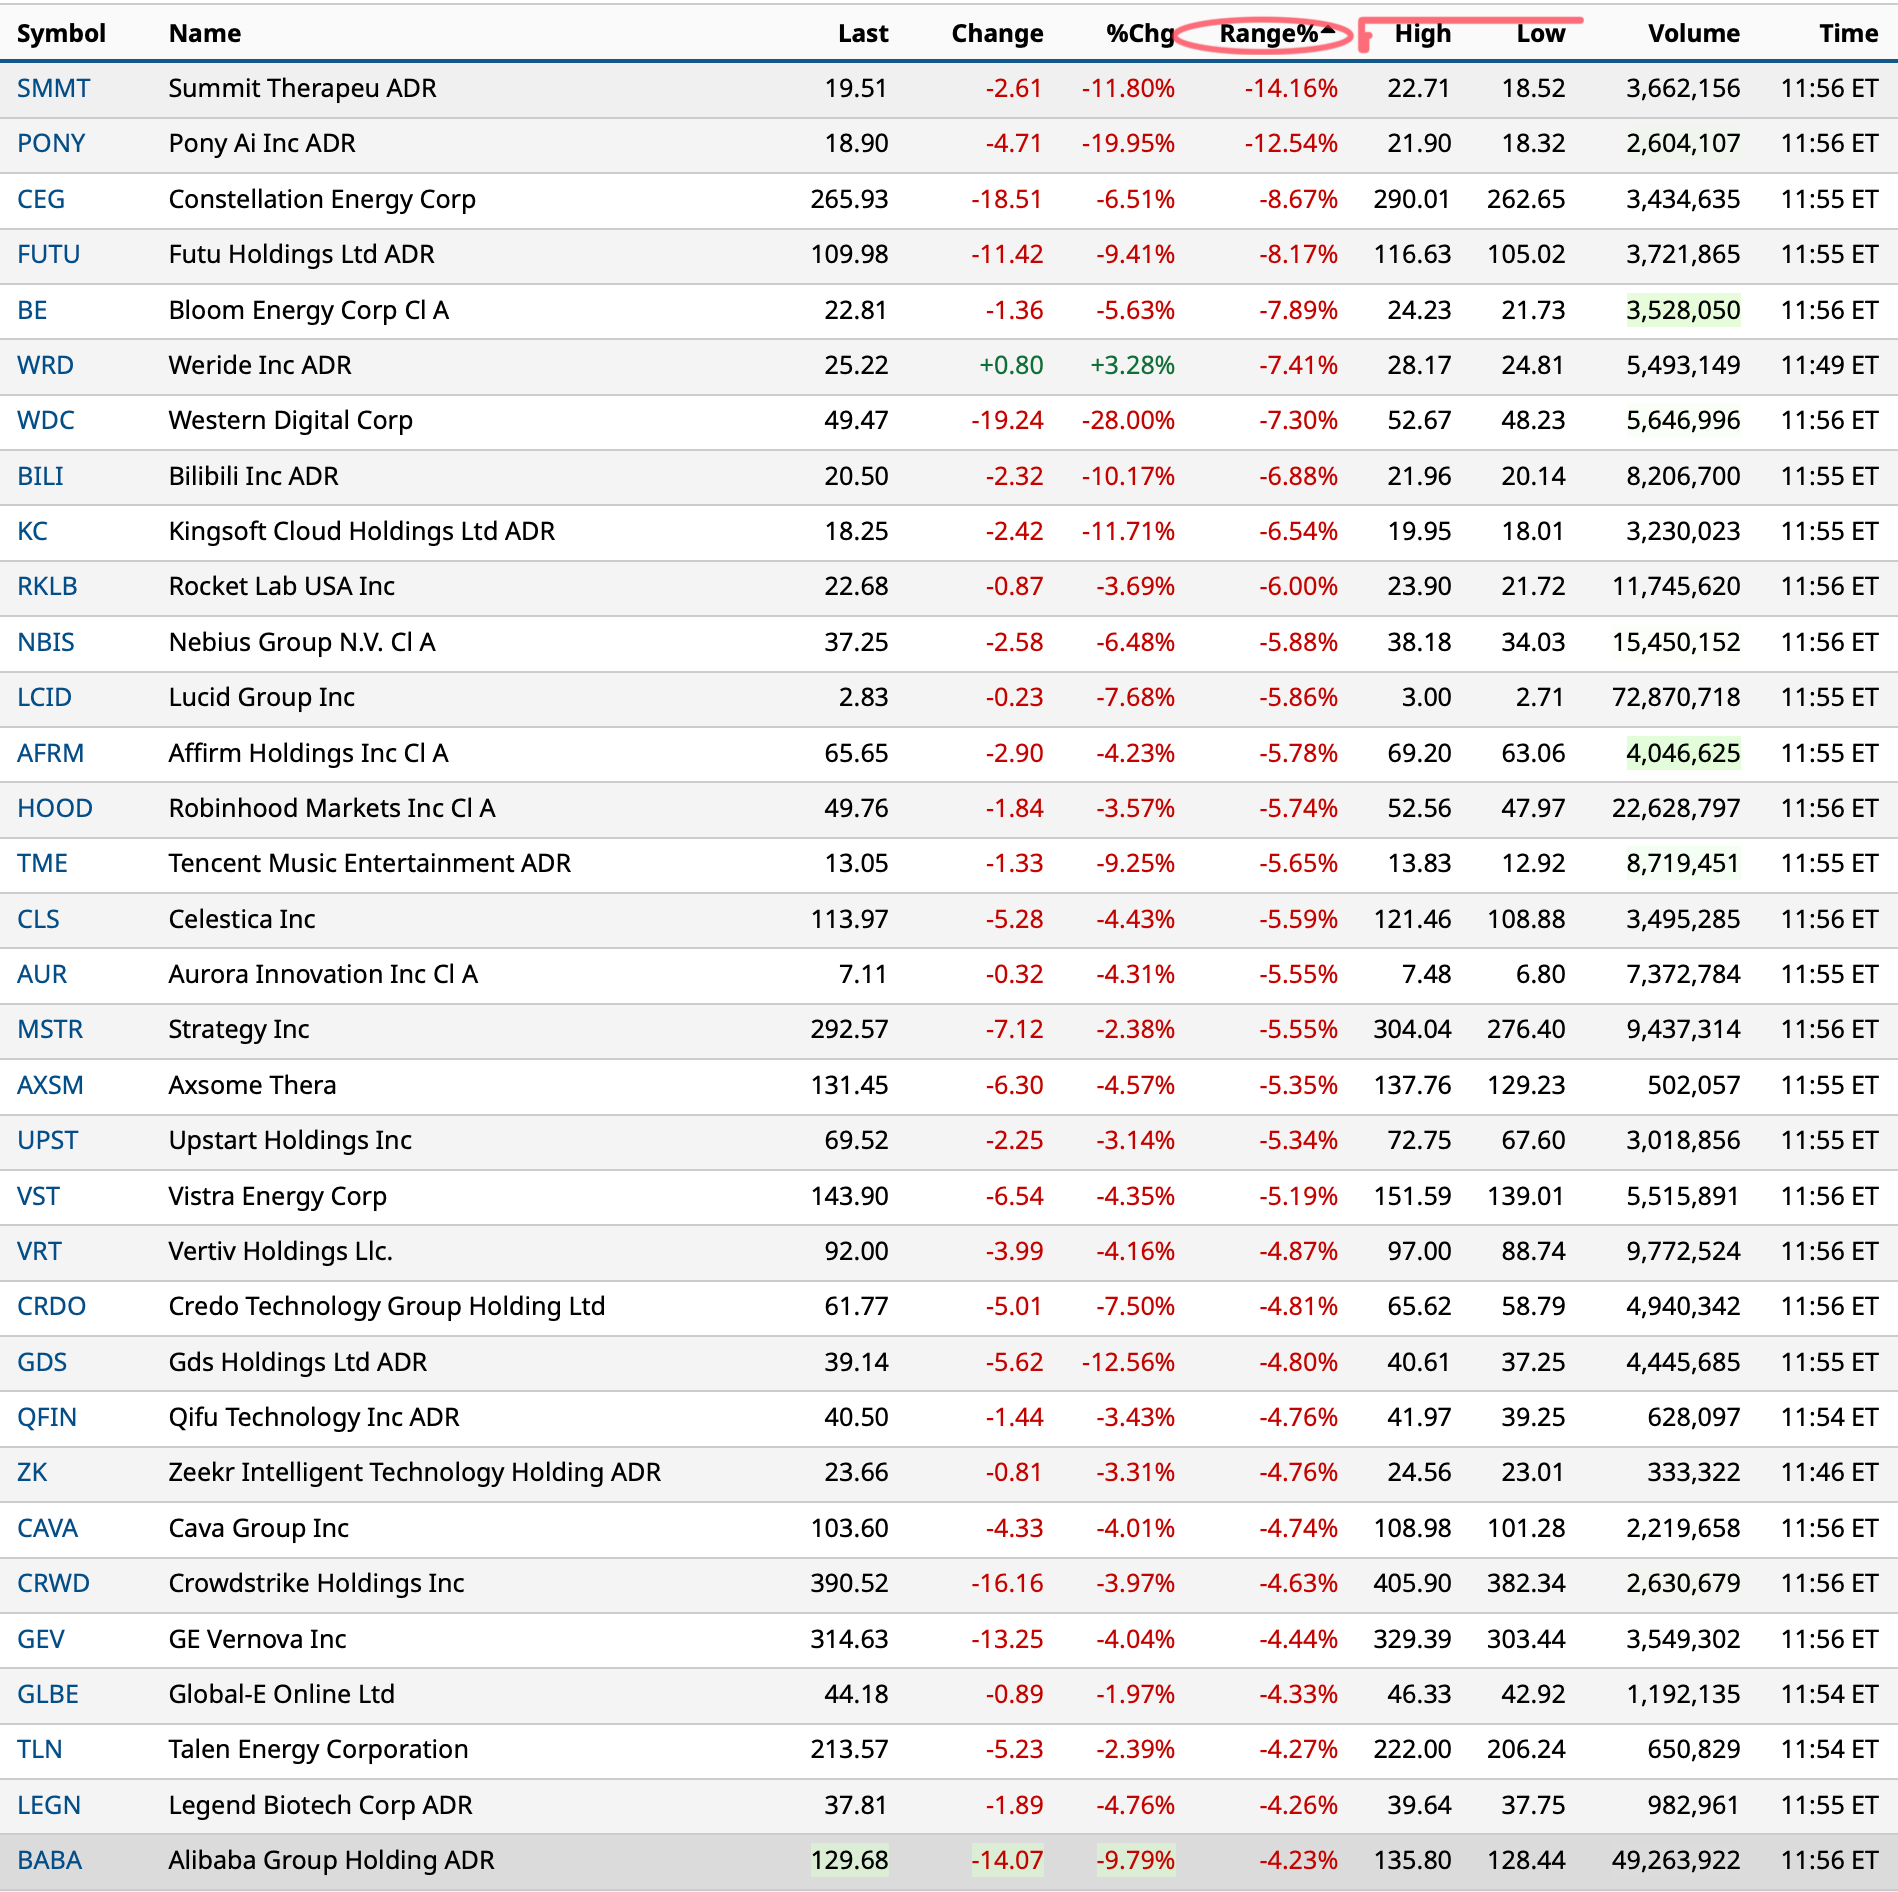Open the HOOD ticker link
Viewport: 1898px width, 1892px height.
(x=55, y=809)
